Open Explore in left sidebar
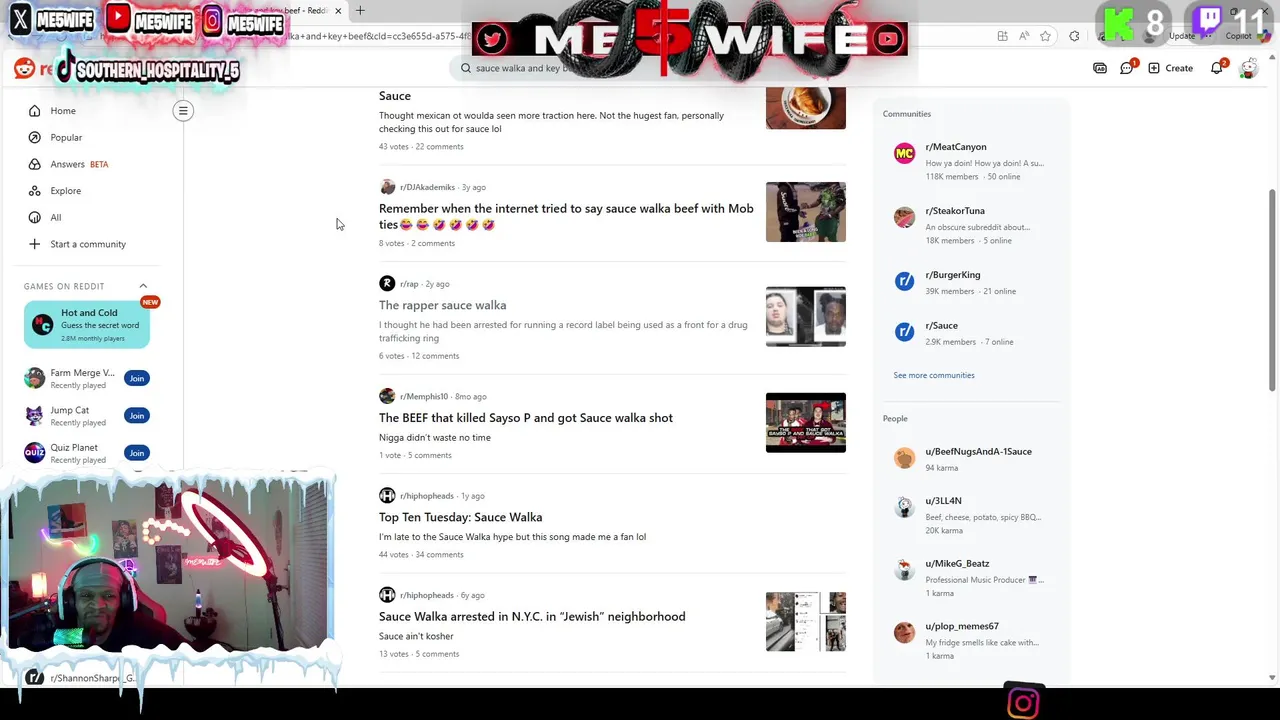1280x720 pixels. click(x=65, y=191)
